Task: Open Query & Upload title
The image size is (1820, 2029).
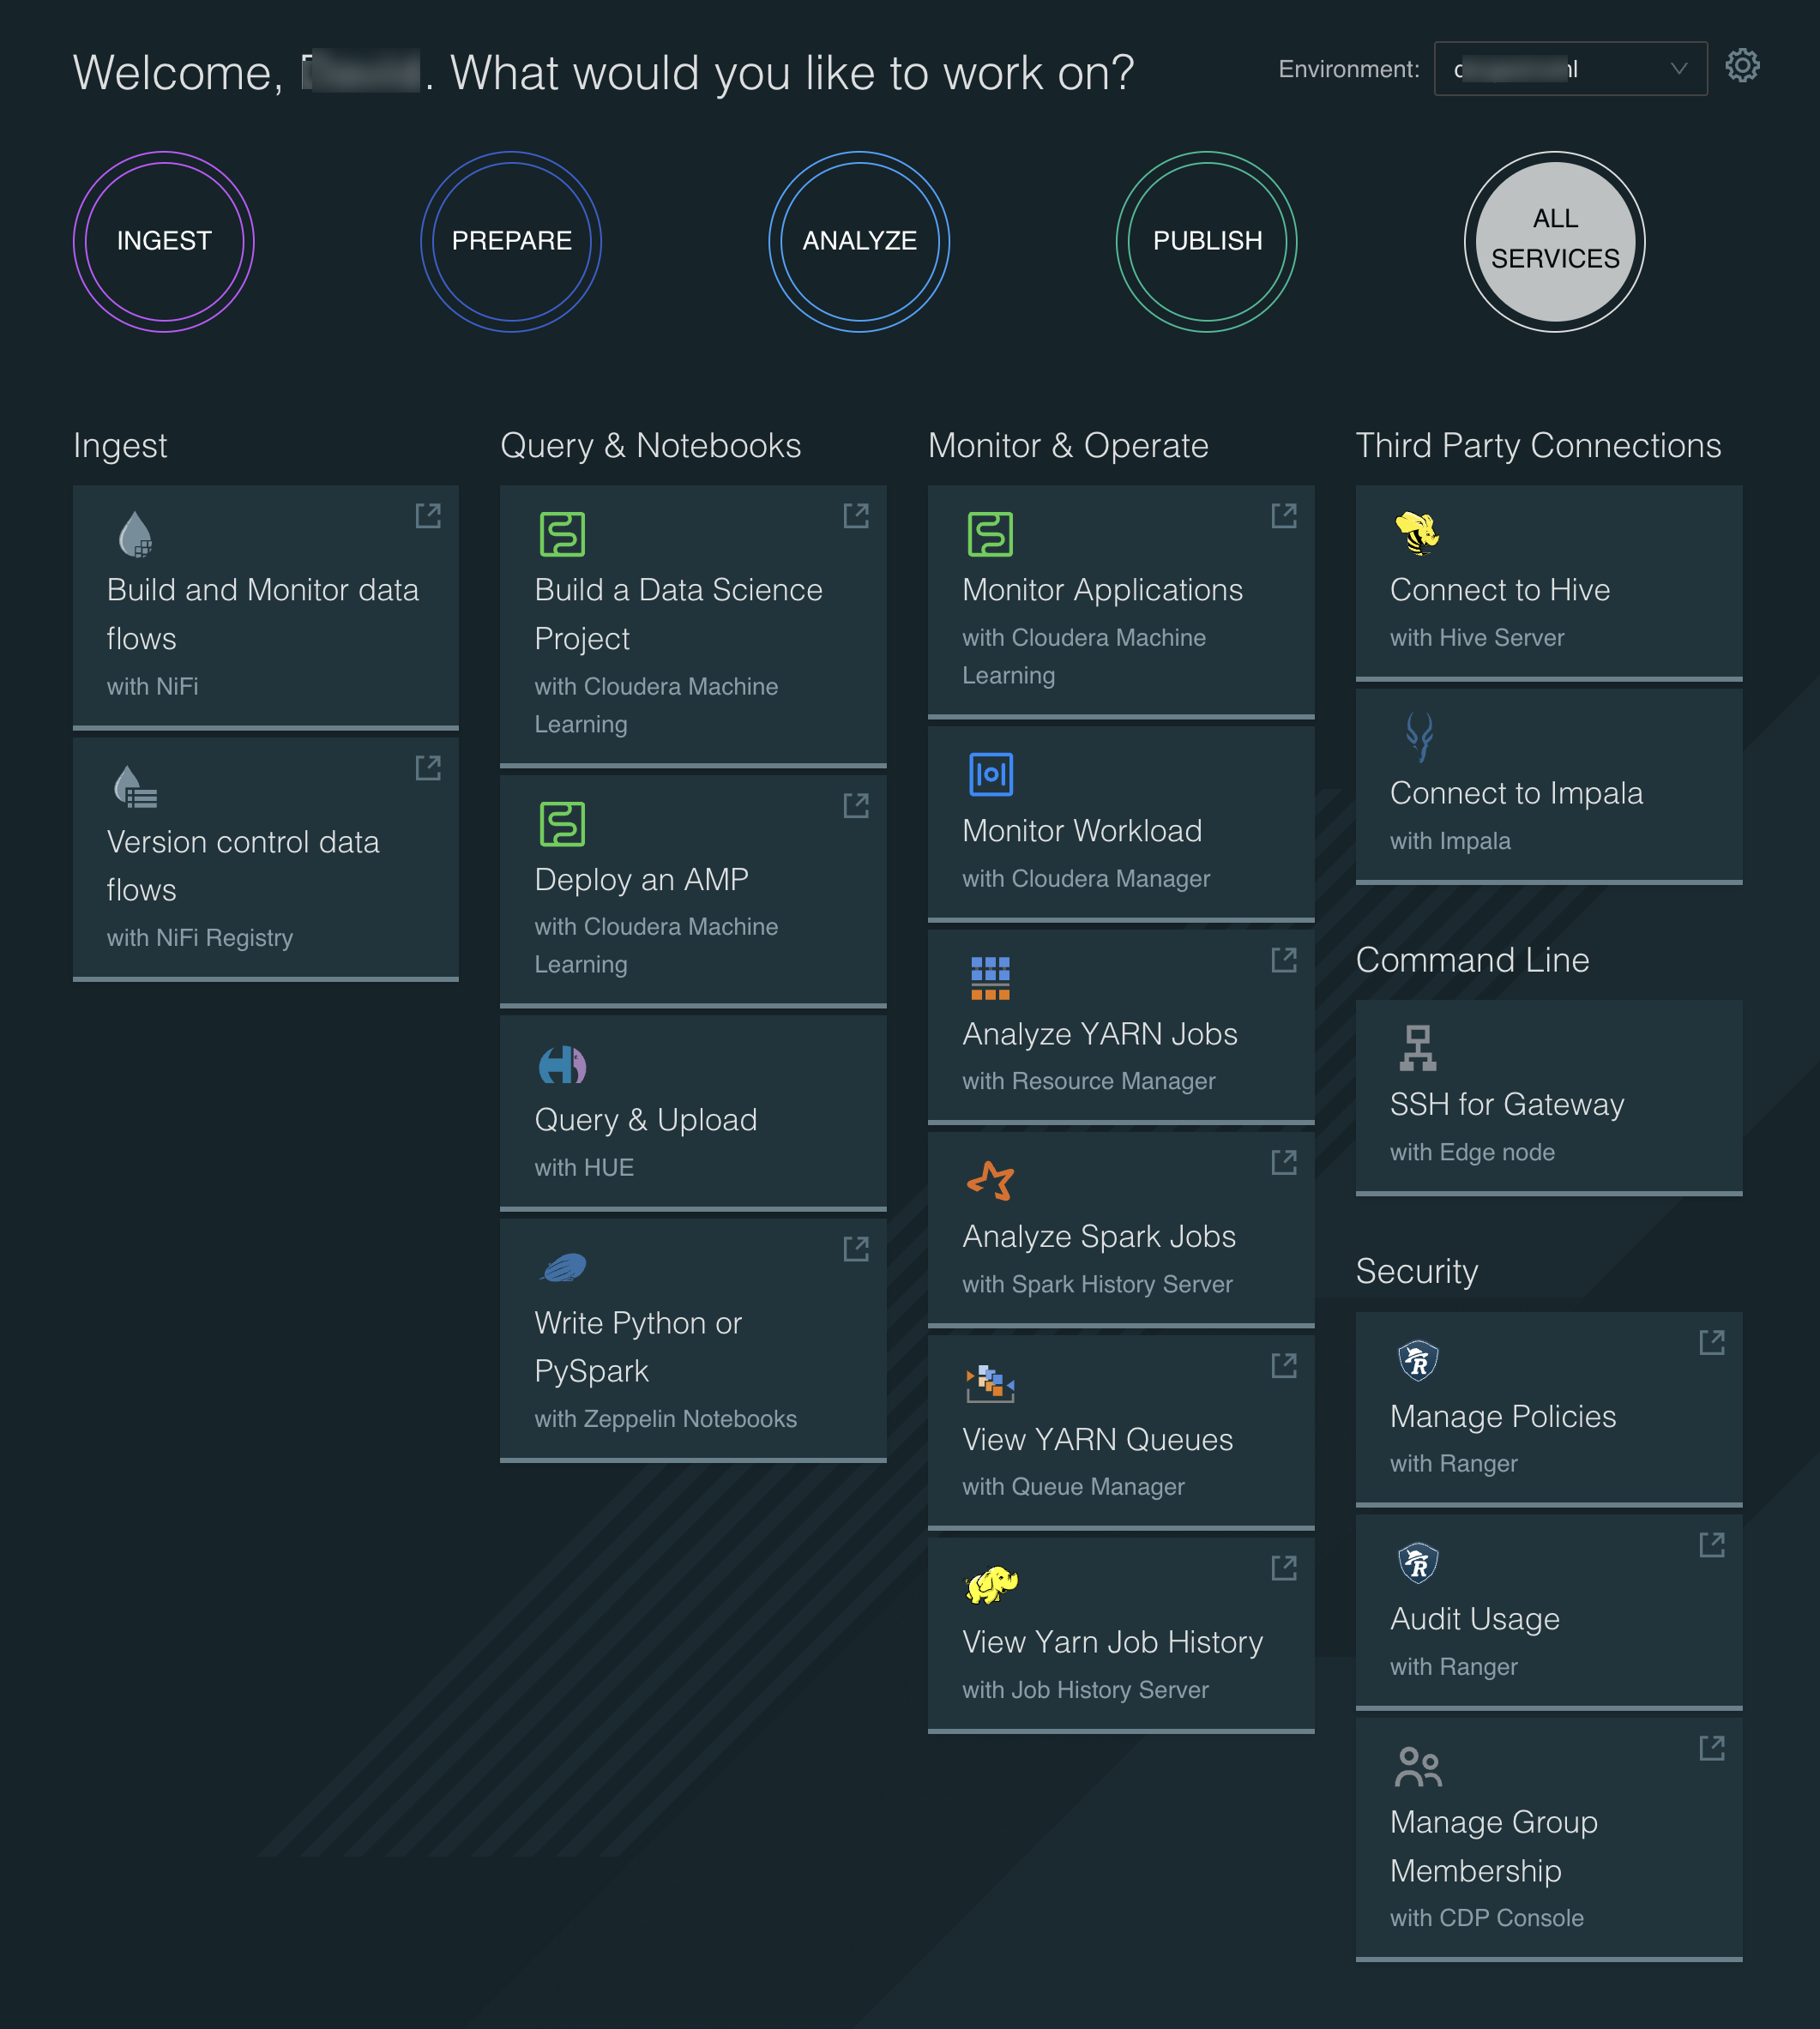Action: pyautogui.click(x=646, y=1120)
